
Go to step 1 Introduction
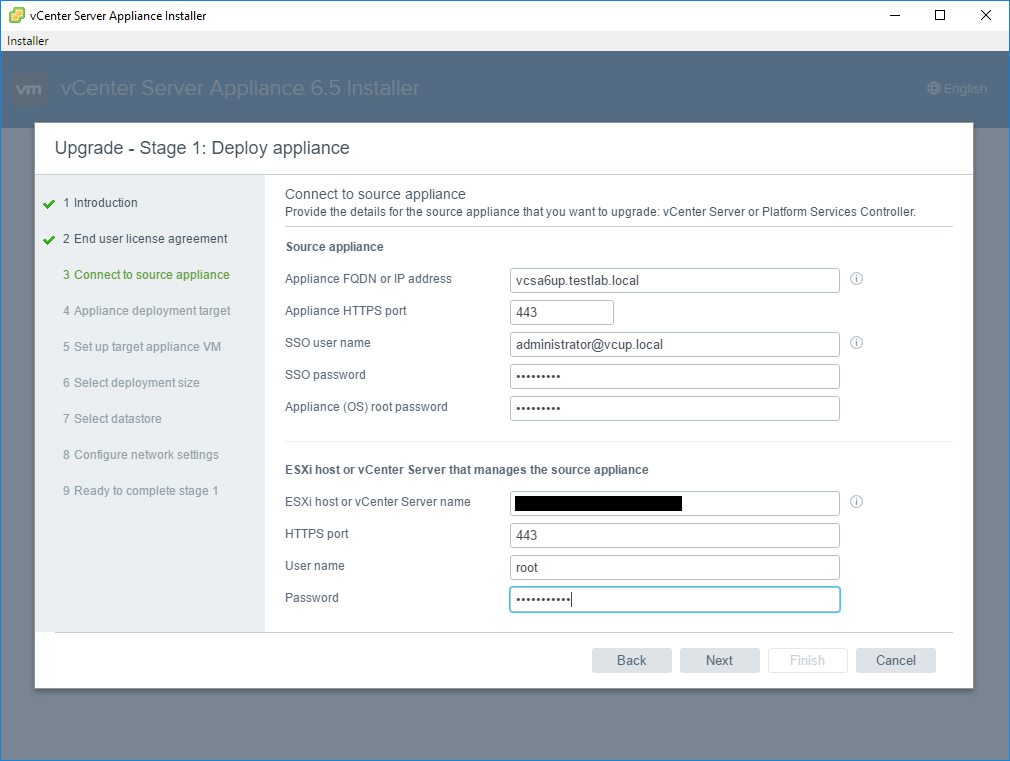coord(100,202)
